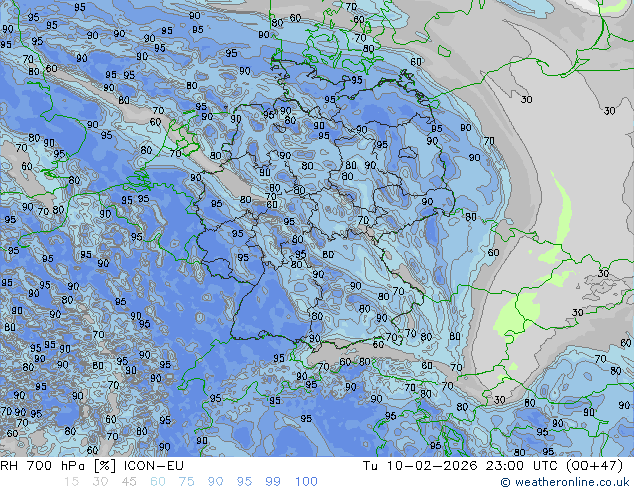Screen dimensions: 634x490
Task: Select the legend value 90 in the color scale
Action: [216, 482]
